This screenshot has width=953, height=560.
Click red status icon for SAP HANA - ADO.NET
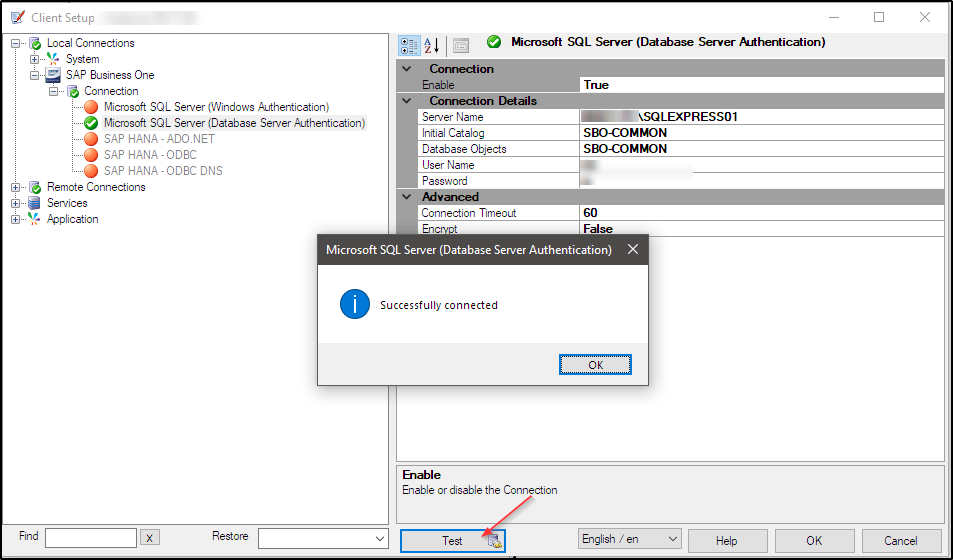[x=91, y=139]
